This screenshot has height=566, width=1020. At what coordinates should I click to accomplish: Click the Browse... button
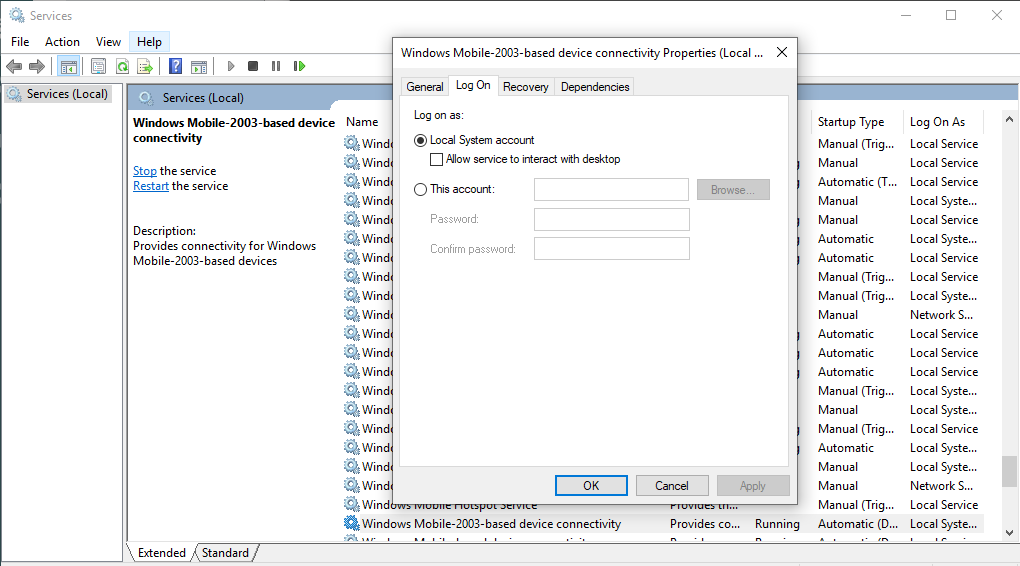pyautogui.click(x=733, y=190)
